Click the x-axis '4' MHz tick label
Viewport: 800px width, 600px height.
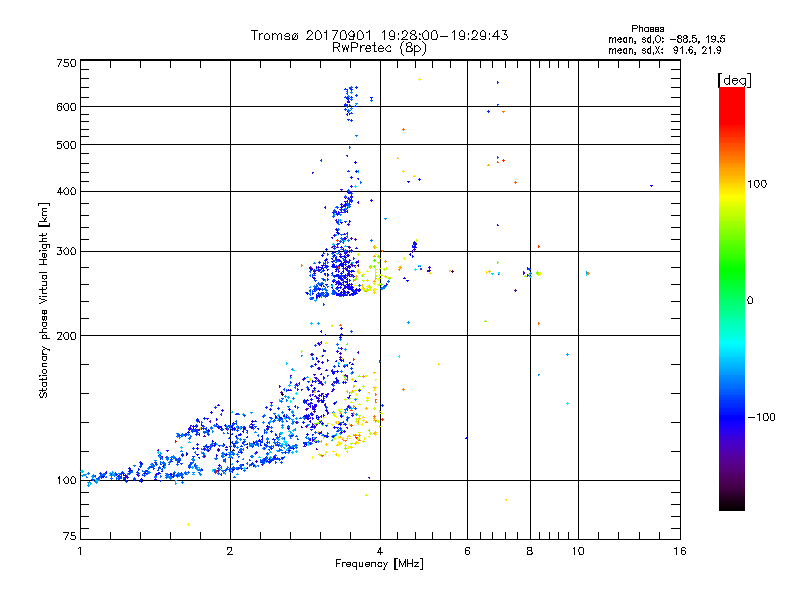point(380,551)
